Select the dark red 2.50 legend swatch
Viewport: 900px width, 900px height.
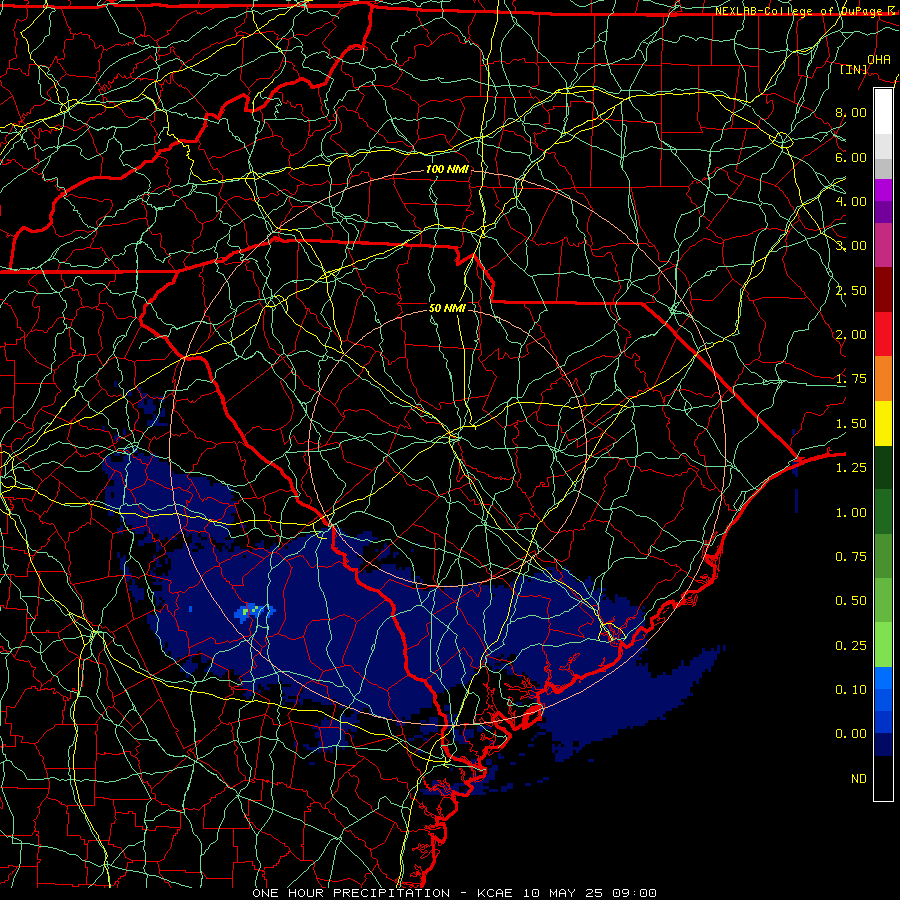883,290
